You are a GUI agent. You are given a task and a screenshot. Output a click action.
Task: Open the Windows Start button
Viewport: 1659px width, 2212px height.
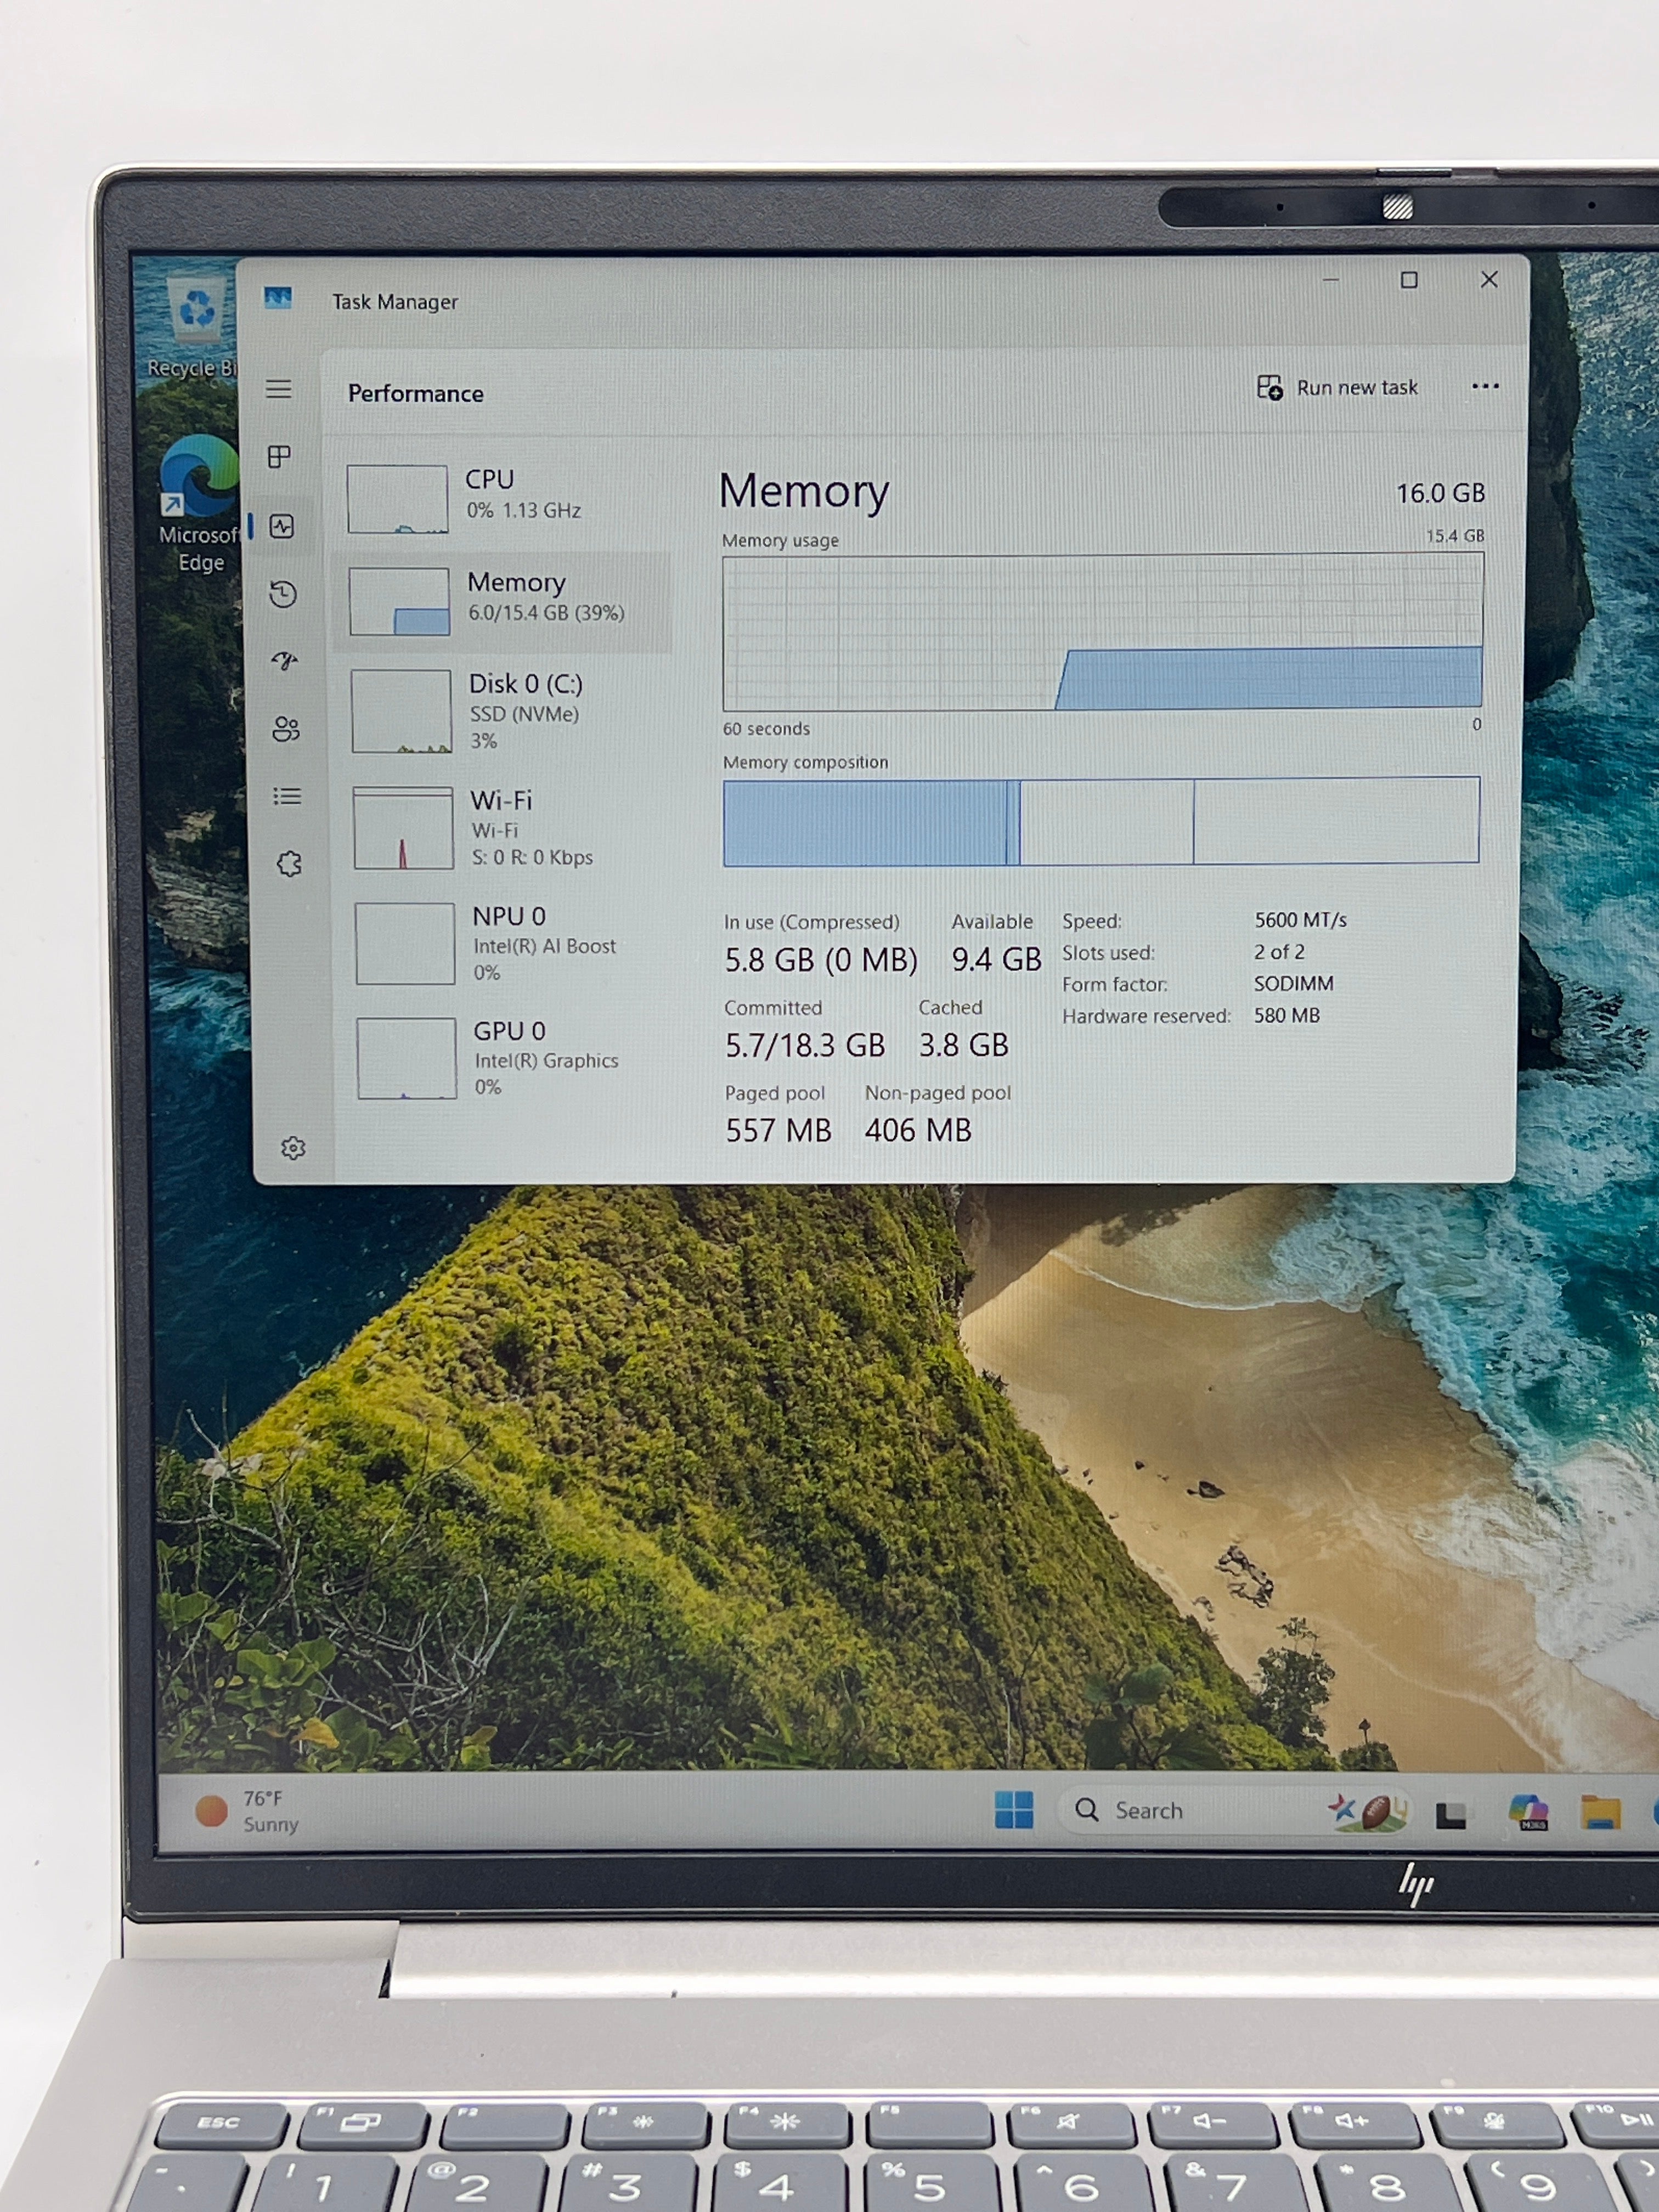pyautogui.click(x=1014, y=1810)
